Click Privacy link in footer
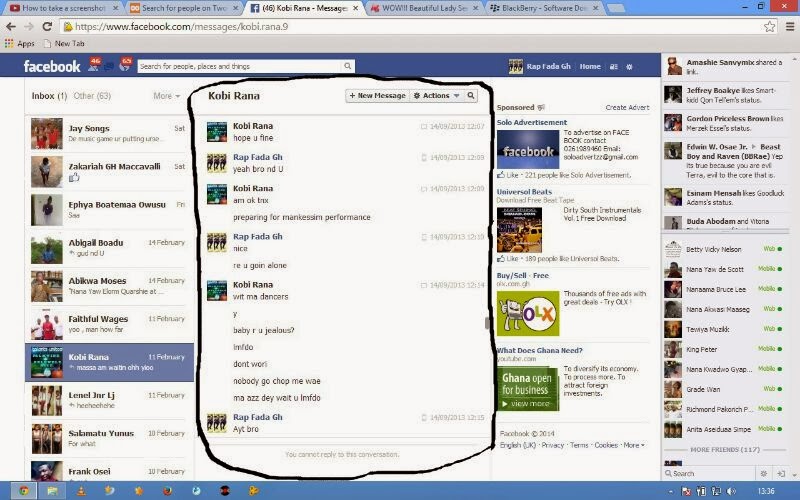800x500 pixels. coord(553,445)
